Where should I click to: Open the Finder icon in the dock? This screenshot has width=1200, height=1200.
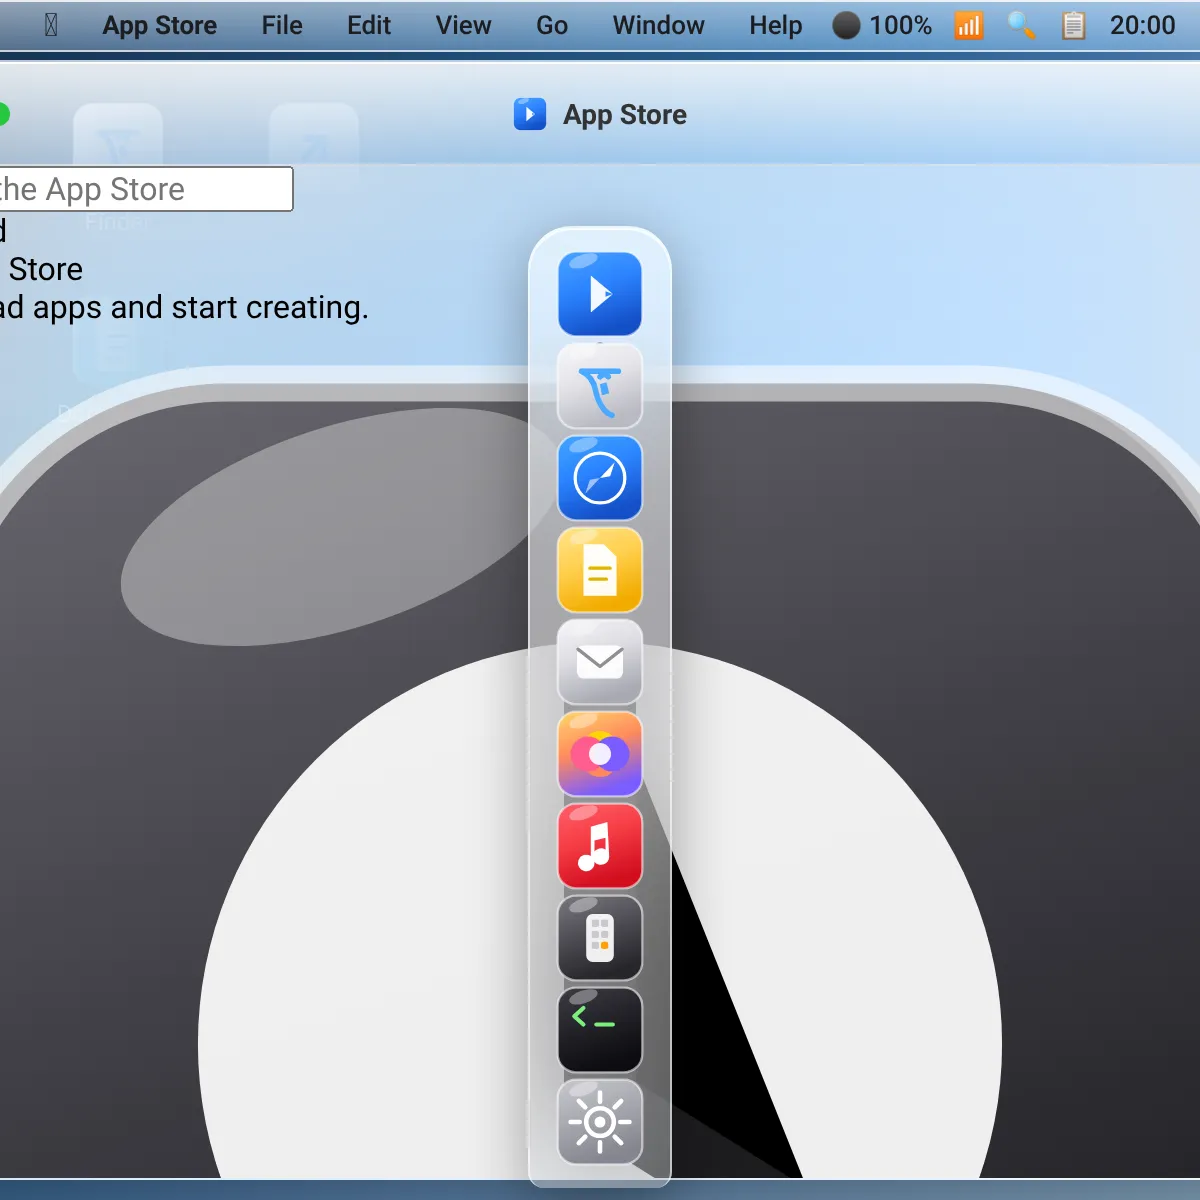600,386
